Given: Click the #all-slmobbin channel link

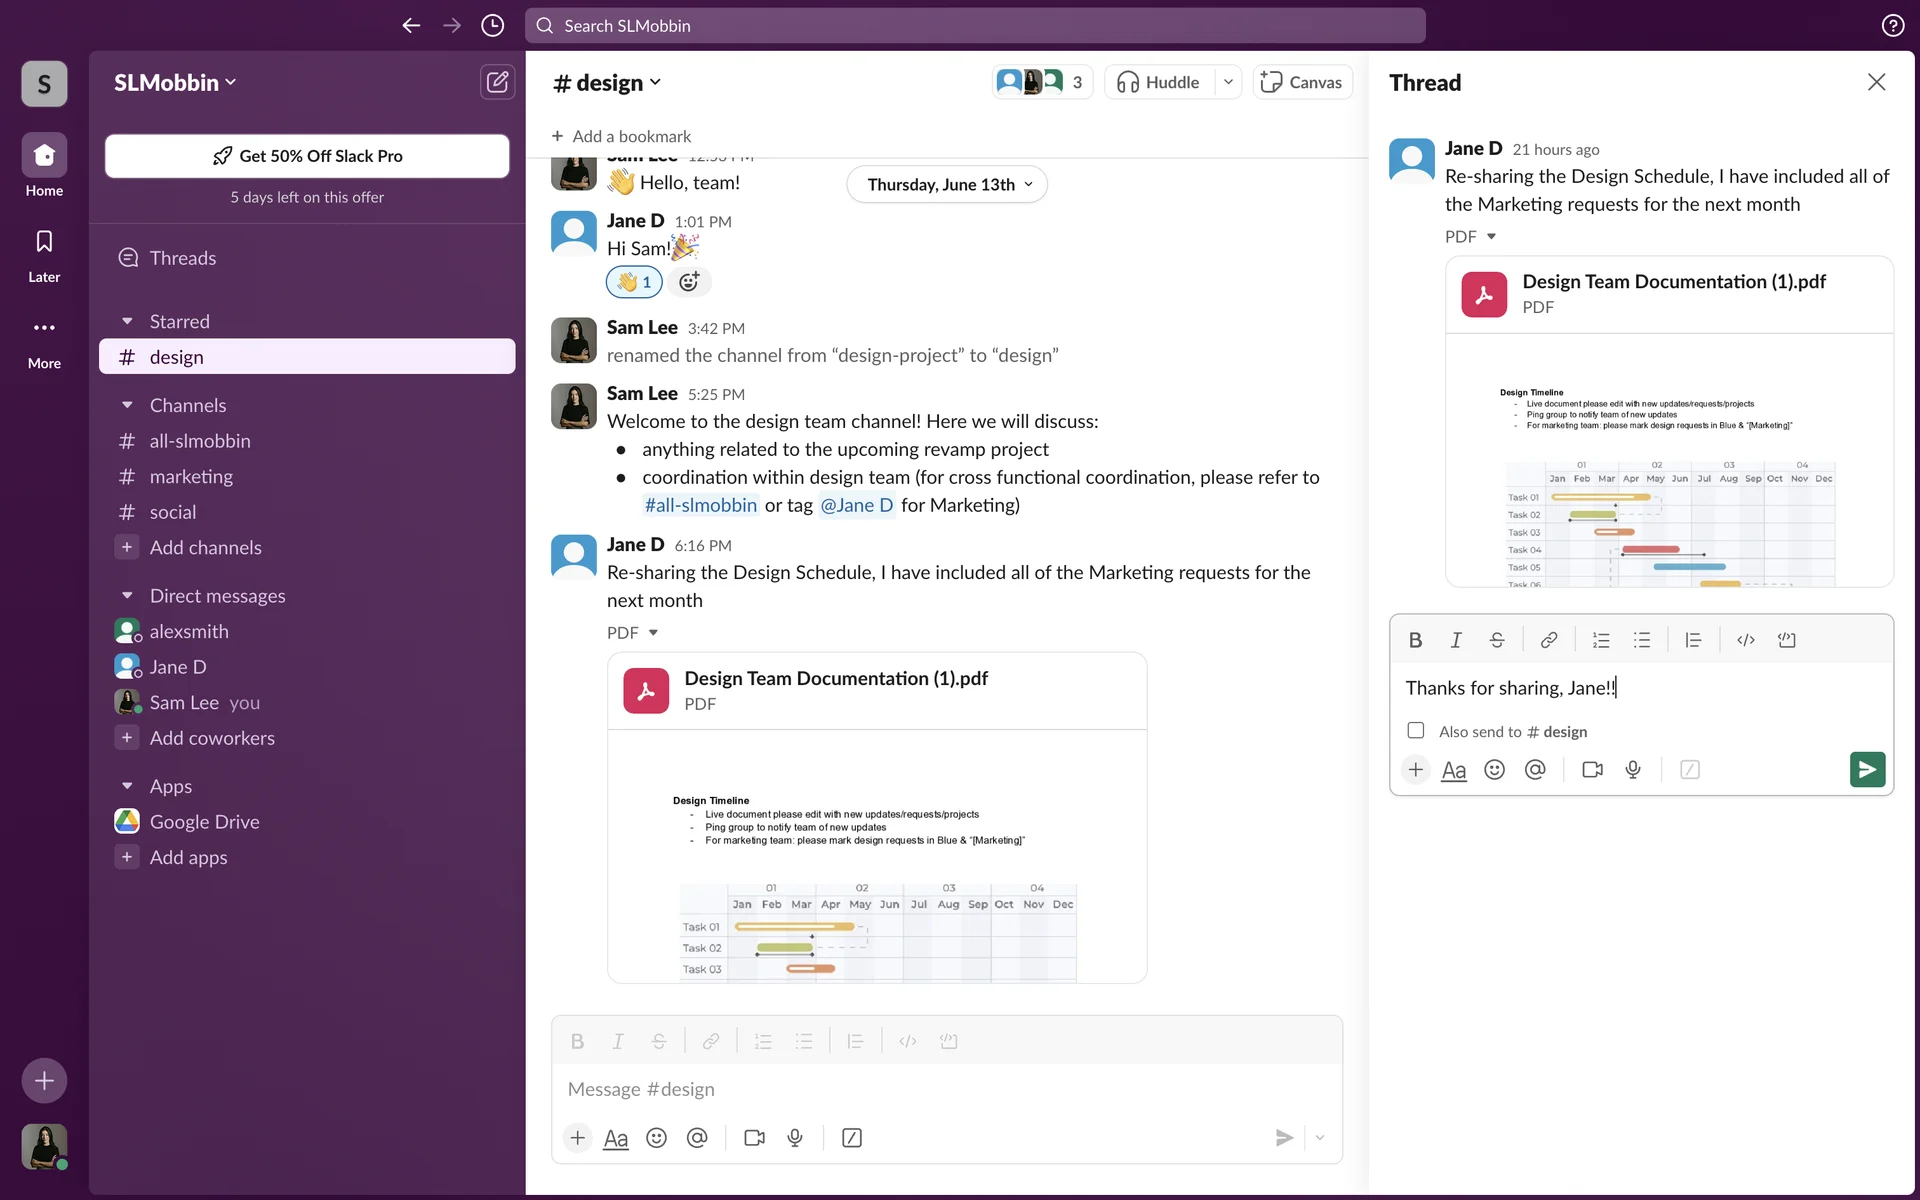Looking at the screenshot, I should [700, 505].
